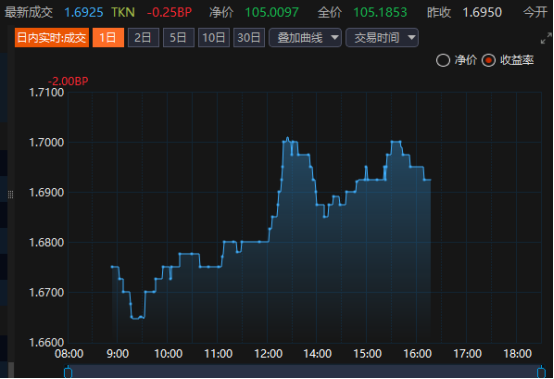
Task: Click the 1.6800 y-axis label
Action: pyautogui.click(x=46, y=243)
